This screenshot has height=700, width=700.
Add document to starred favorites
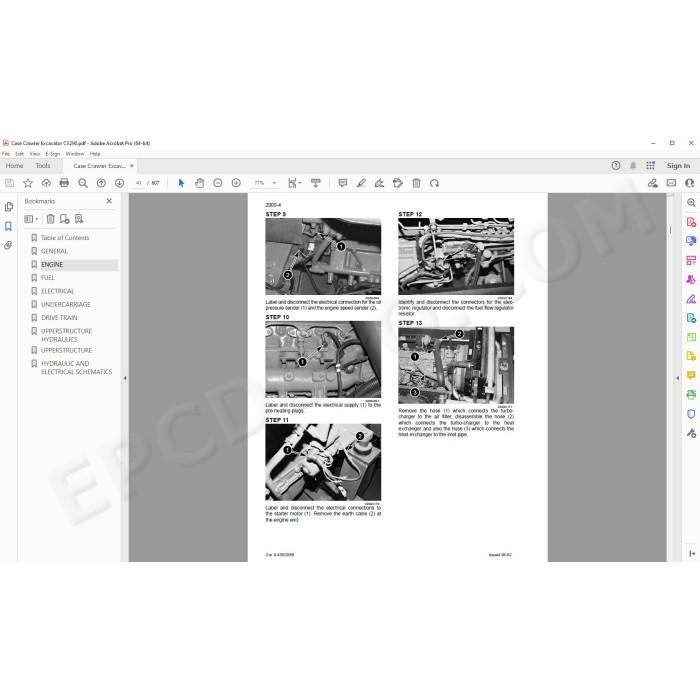click(x=28, y=183)
